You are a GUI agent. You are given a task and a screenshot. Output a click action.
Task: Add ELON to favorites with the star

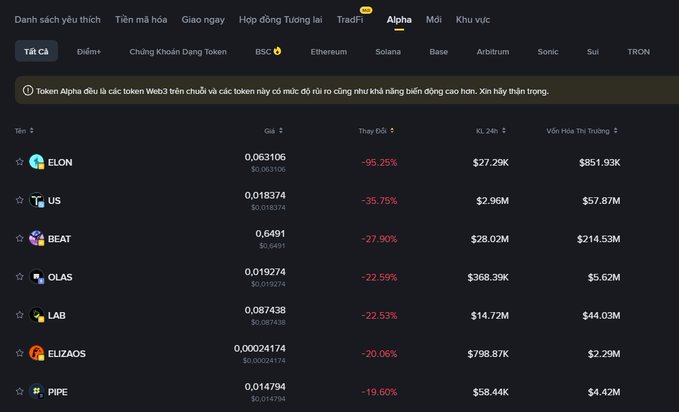(19, 162)
